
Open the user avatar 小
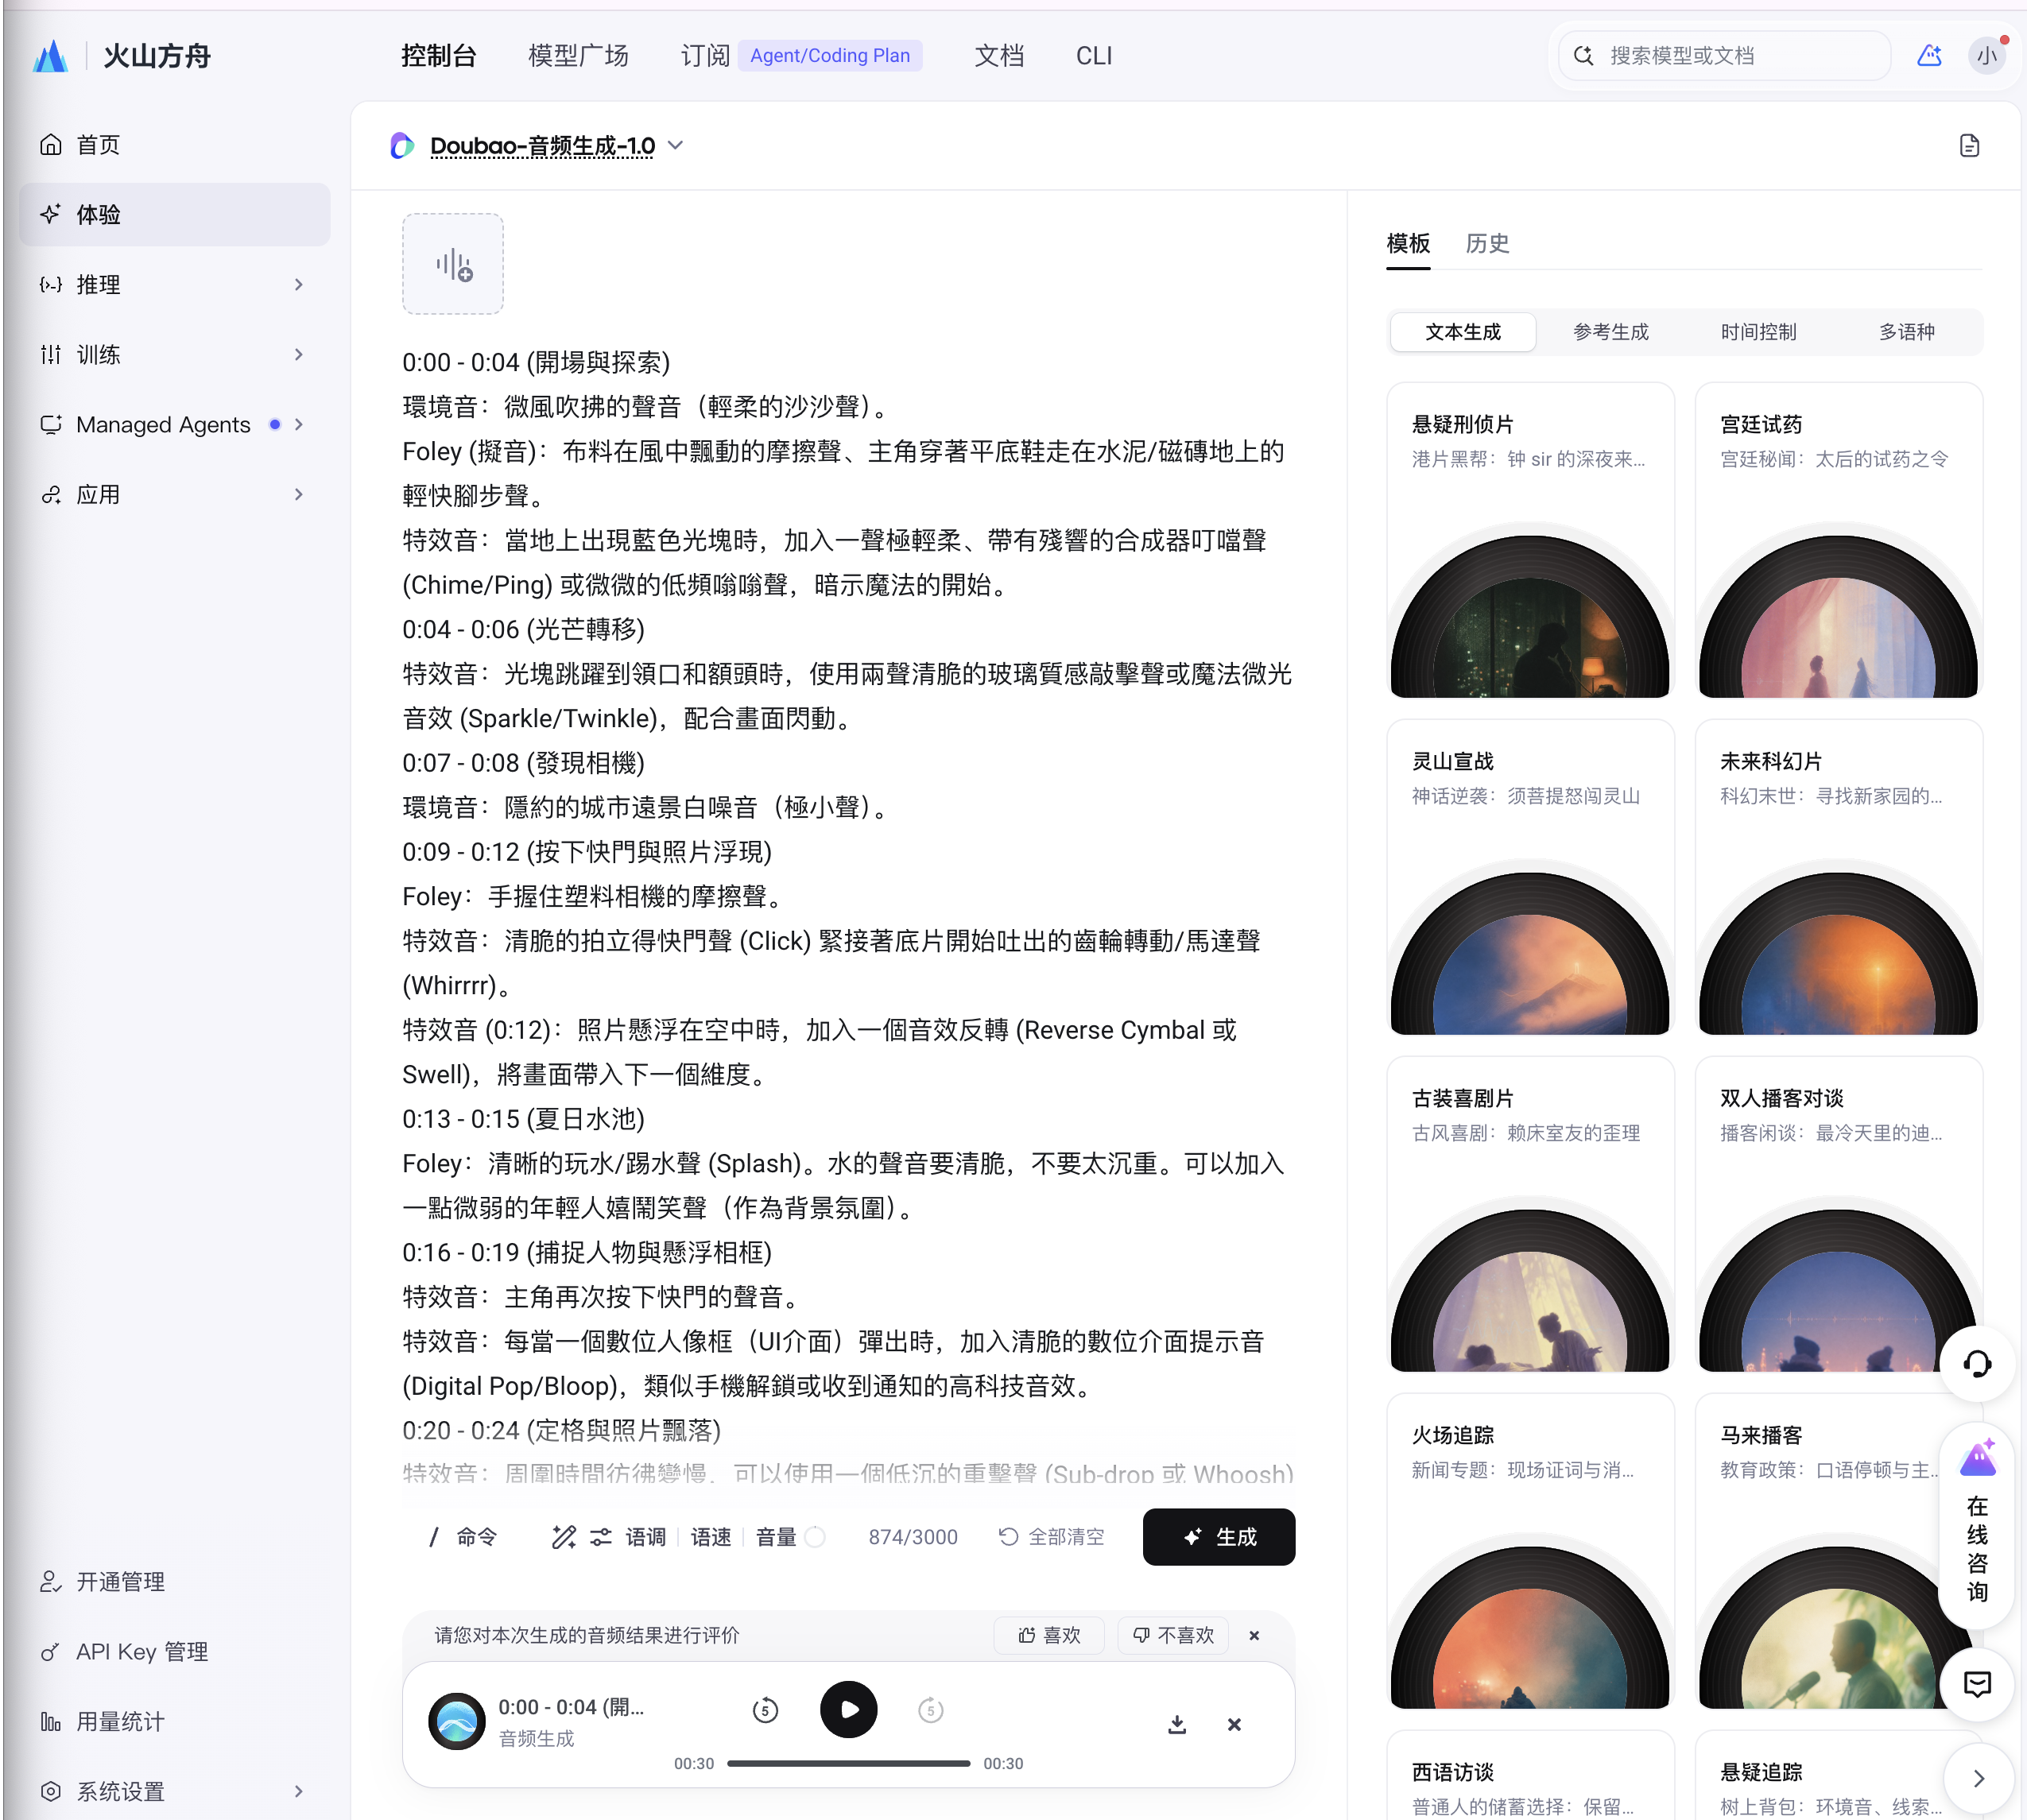coord(1986,56)
